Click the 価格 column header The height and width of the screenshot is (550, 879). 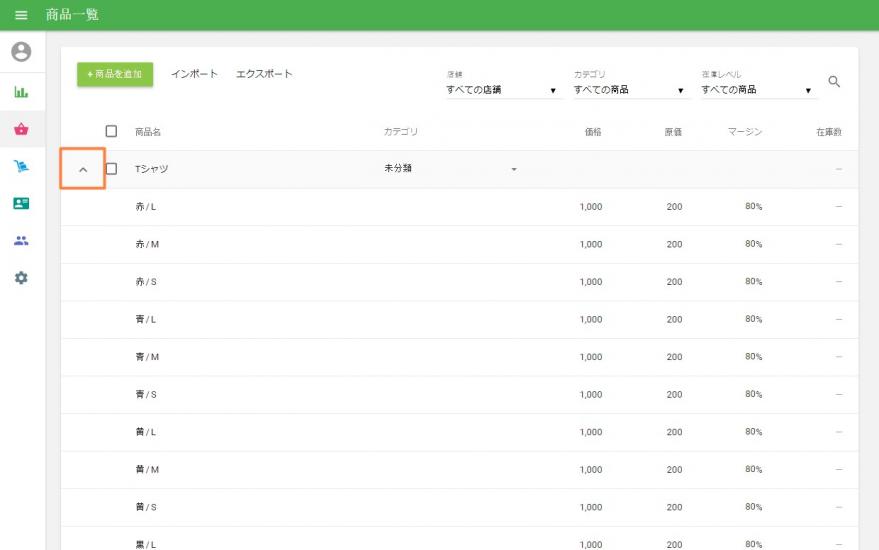point(593,132)
